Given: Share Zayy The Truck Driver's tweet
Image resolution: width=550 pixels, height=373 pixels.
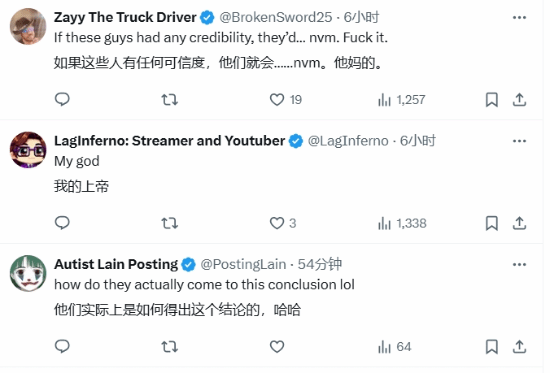Looking at the screenshot, I should point(519,100).
